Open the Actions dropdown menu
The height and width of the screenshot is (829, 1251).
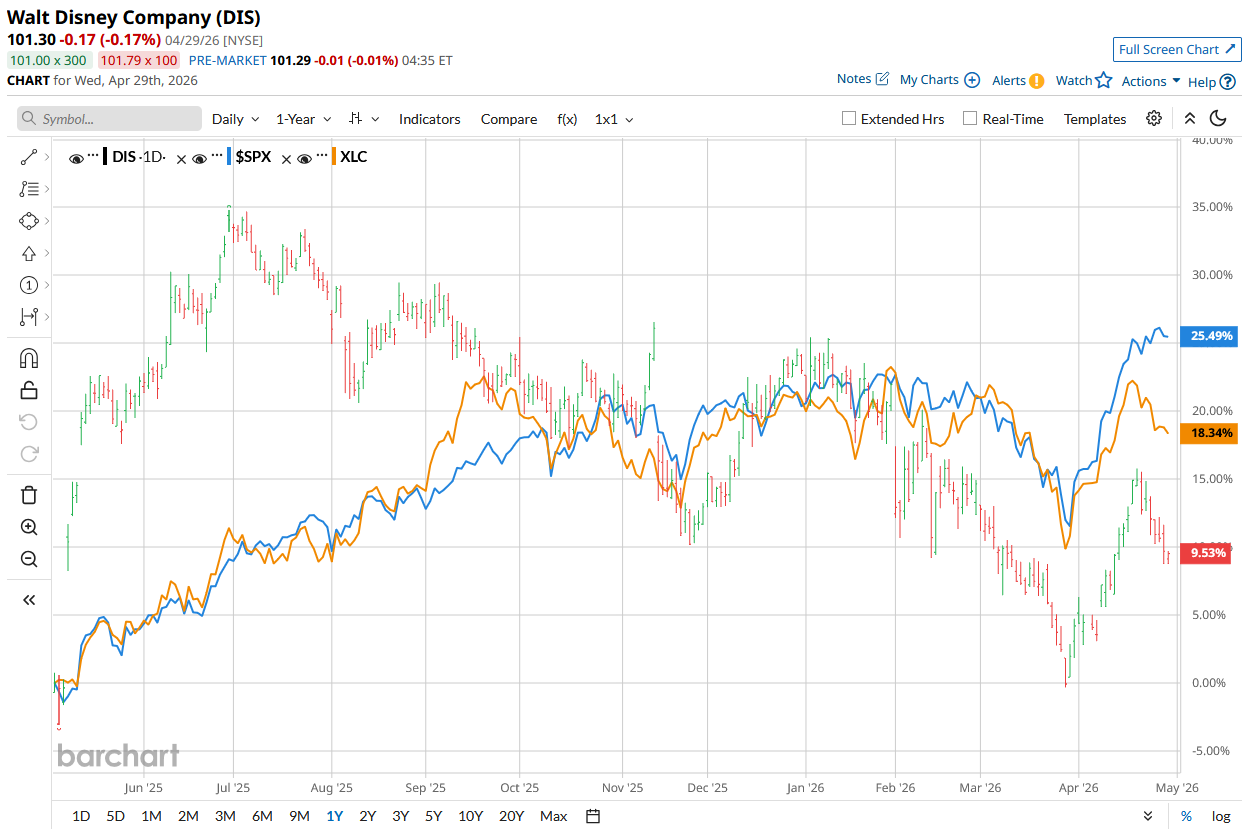(1150, 81)
